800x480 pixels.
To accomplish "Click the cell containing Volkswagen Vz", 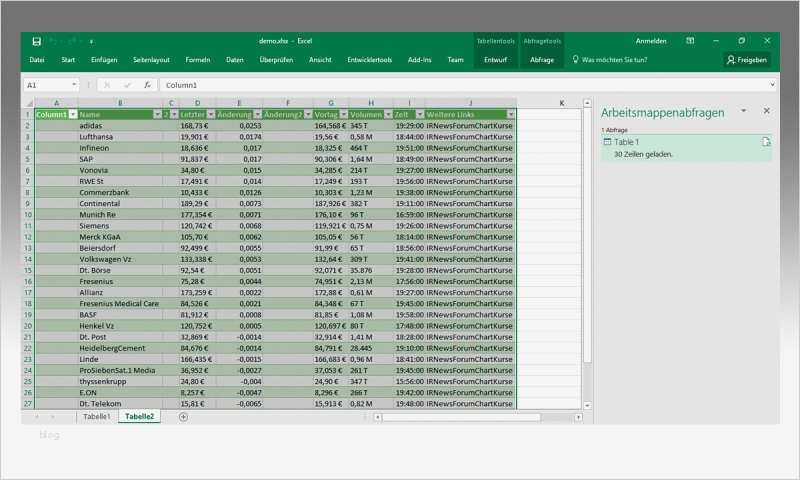I will pyautogui.click(x=120, y=259).
